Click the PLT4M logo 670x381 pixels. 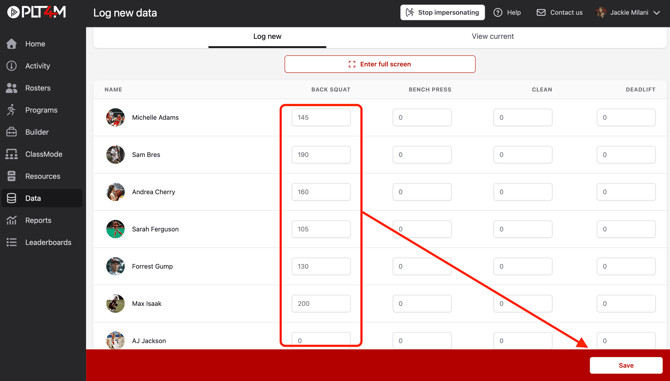pos(36,12)
